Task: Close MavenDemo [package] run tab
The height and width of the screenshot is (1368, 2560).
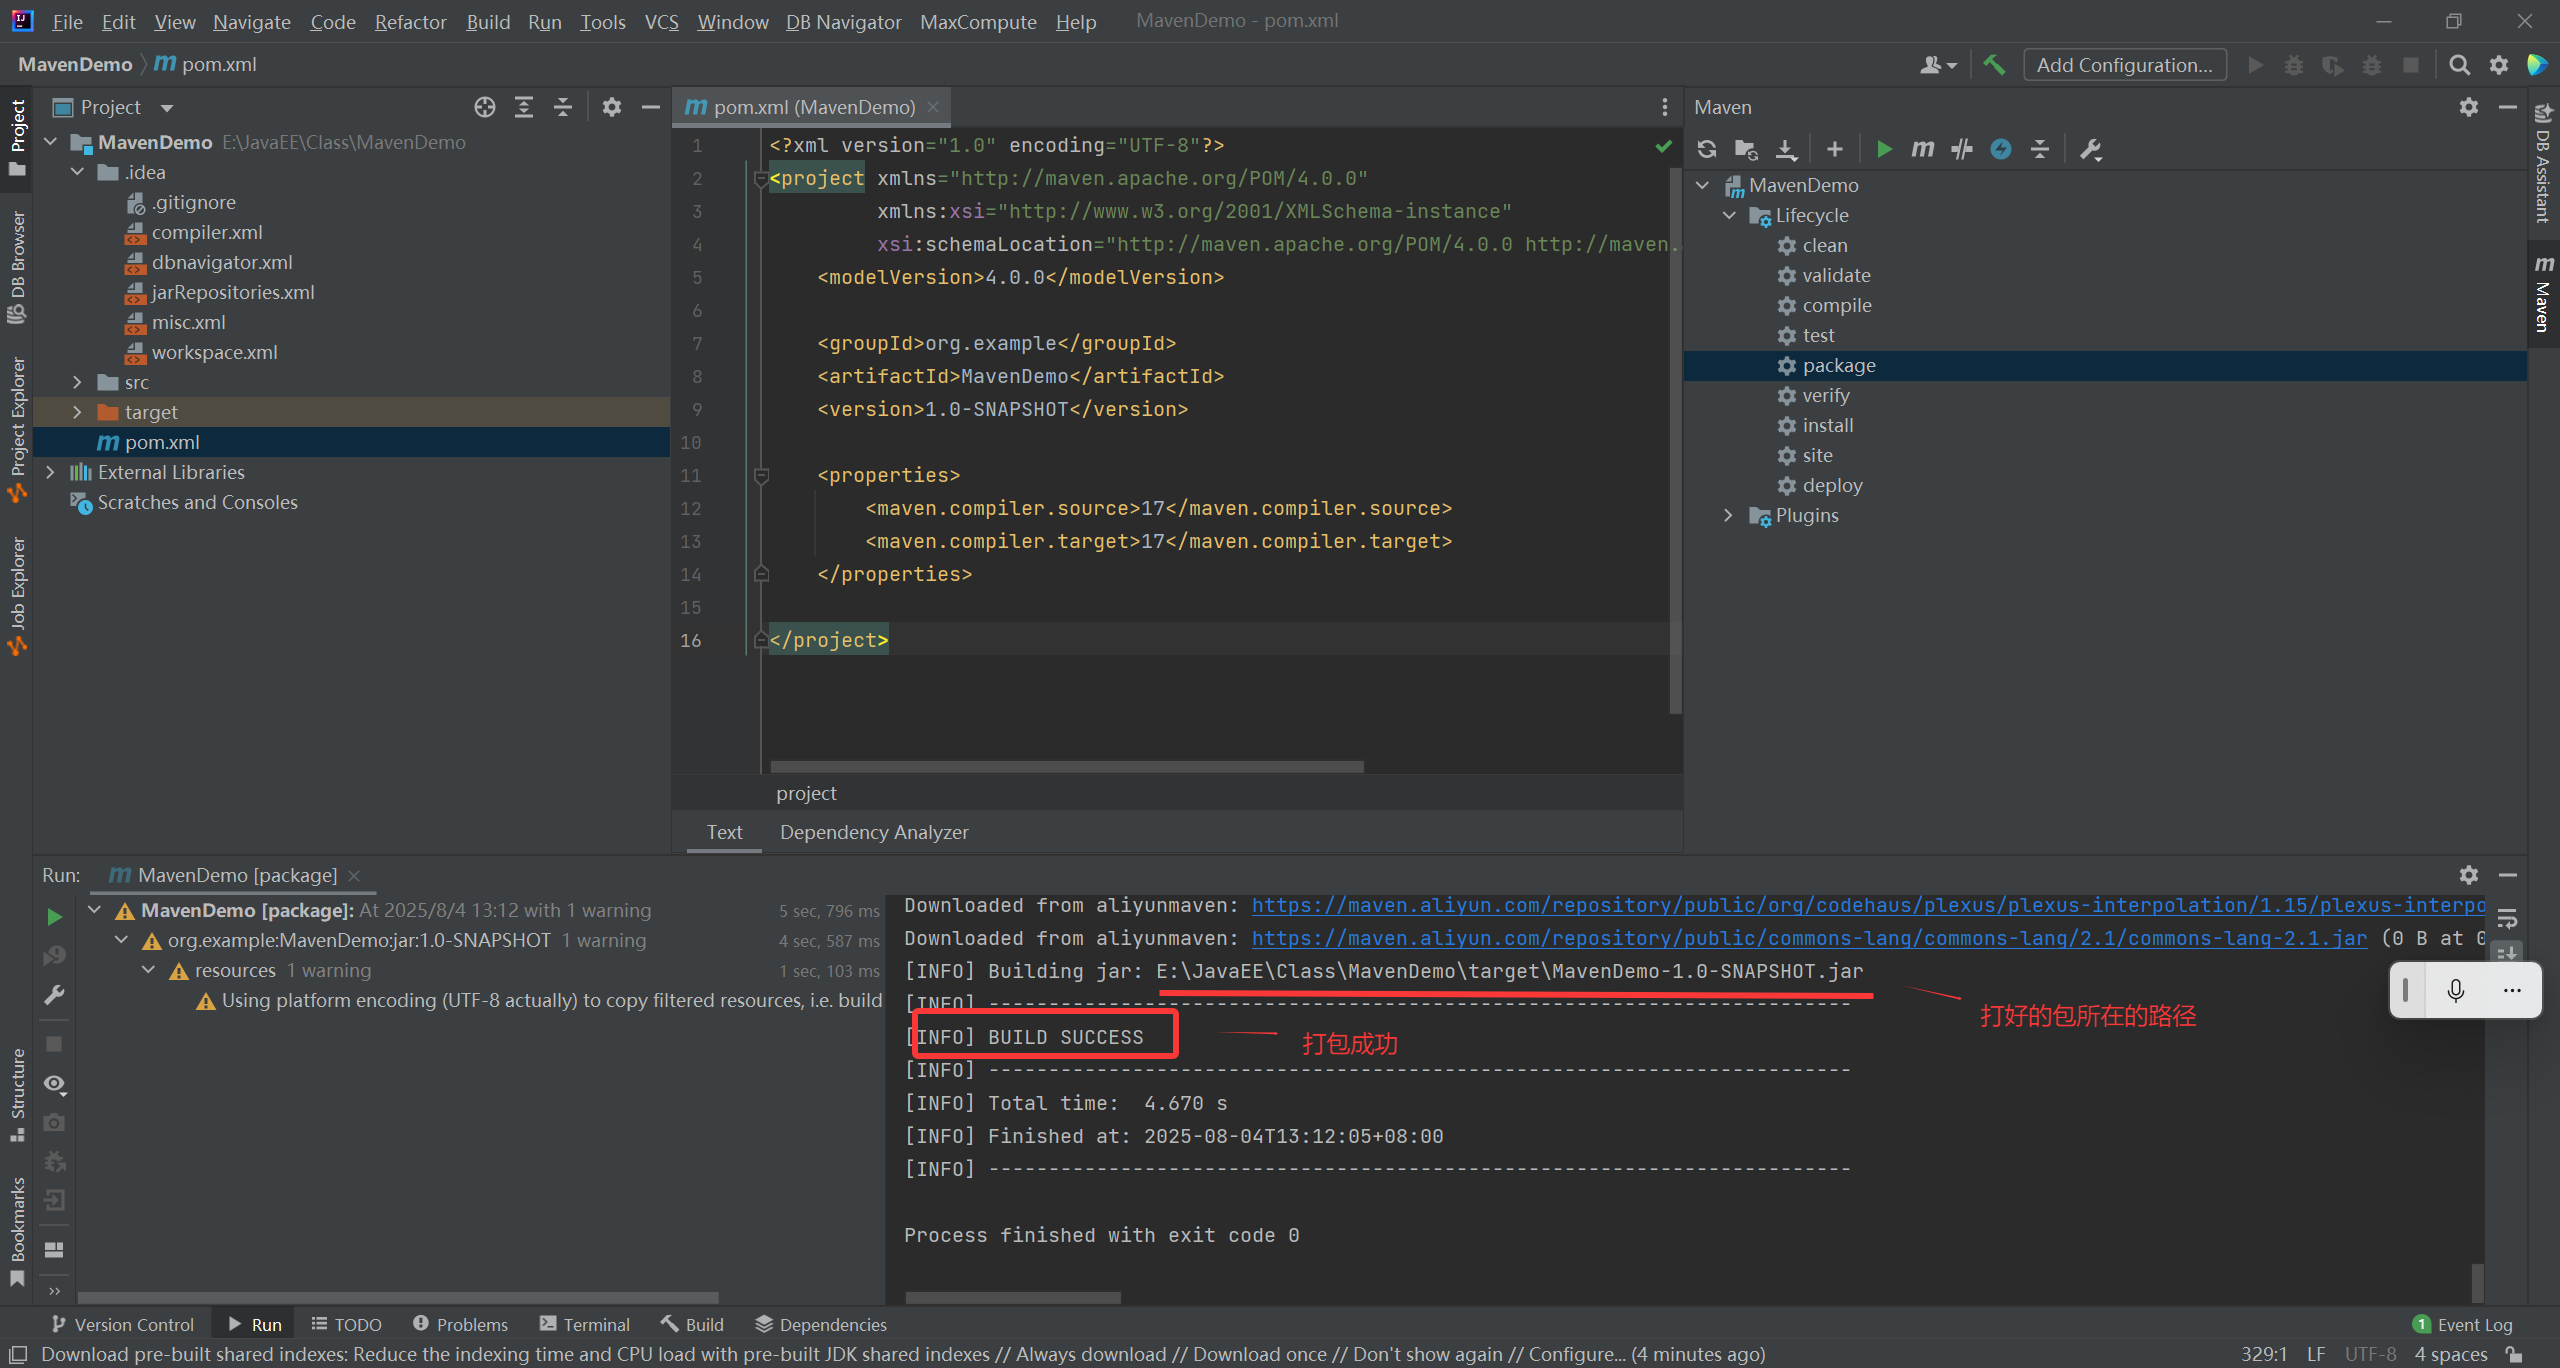Action: pos(354,875)
